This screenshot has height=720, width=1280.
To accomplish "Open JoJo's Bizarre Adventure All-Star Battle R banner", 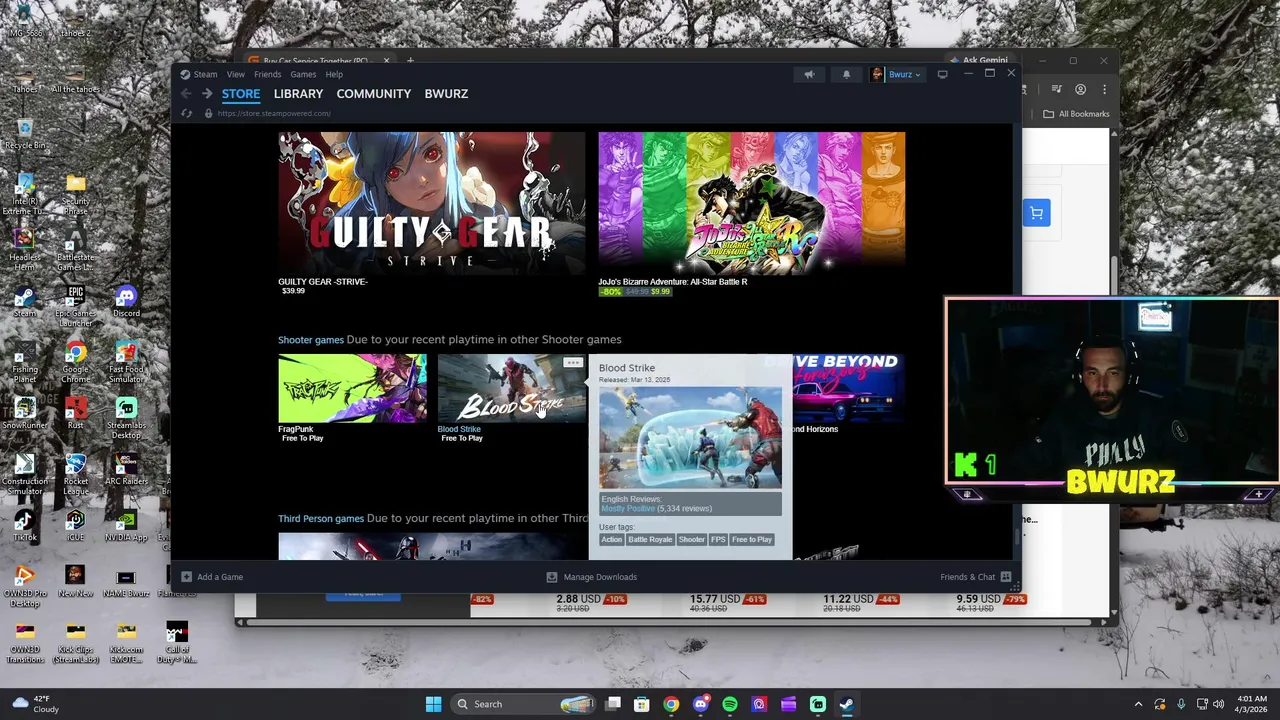I will (x=752, y=203).
